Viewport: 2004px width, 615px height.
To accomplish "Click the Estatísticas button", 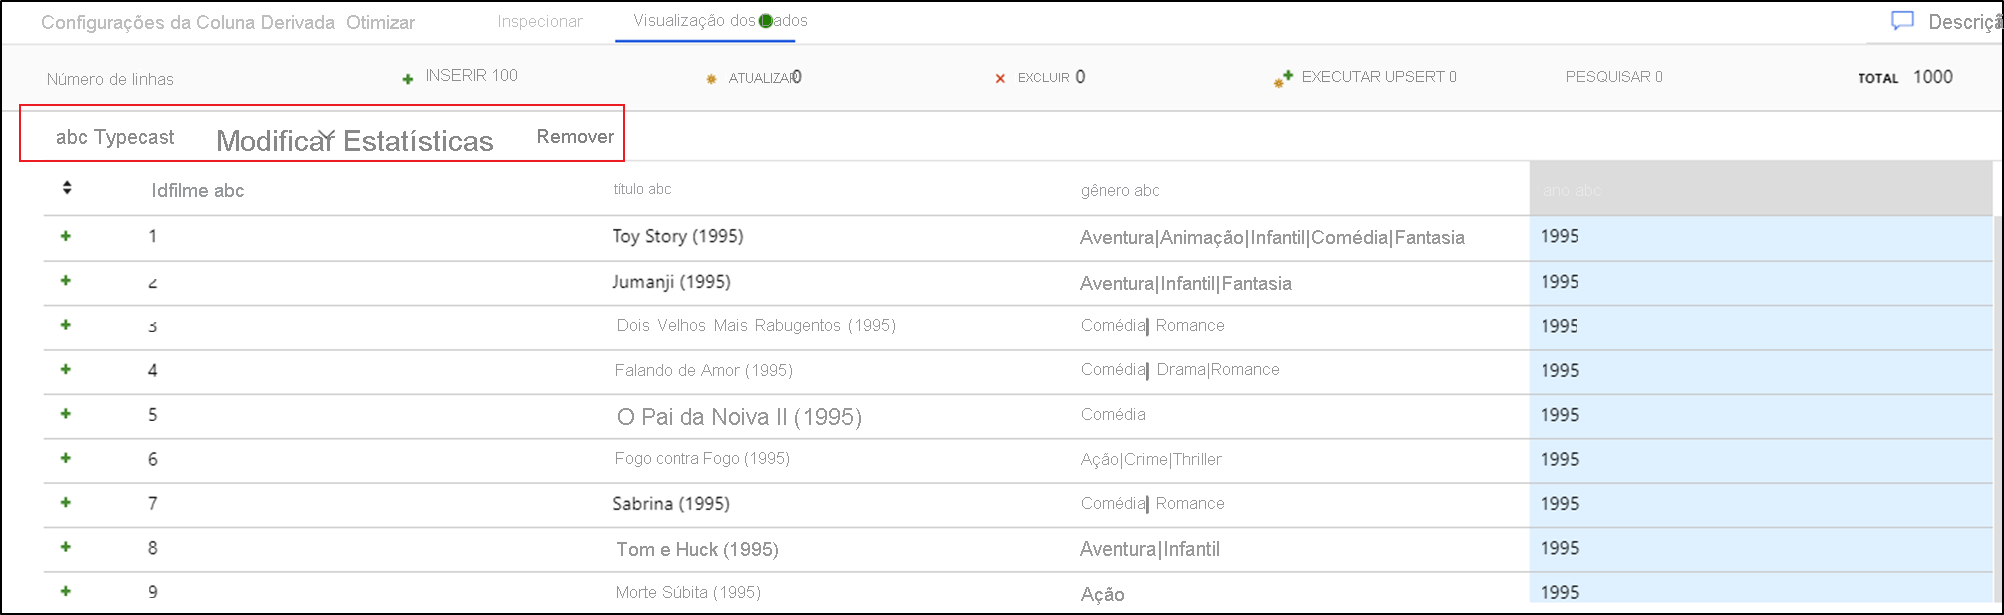I will pyautogui.click(x=418, y=141).
